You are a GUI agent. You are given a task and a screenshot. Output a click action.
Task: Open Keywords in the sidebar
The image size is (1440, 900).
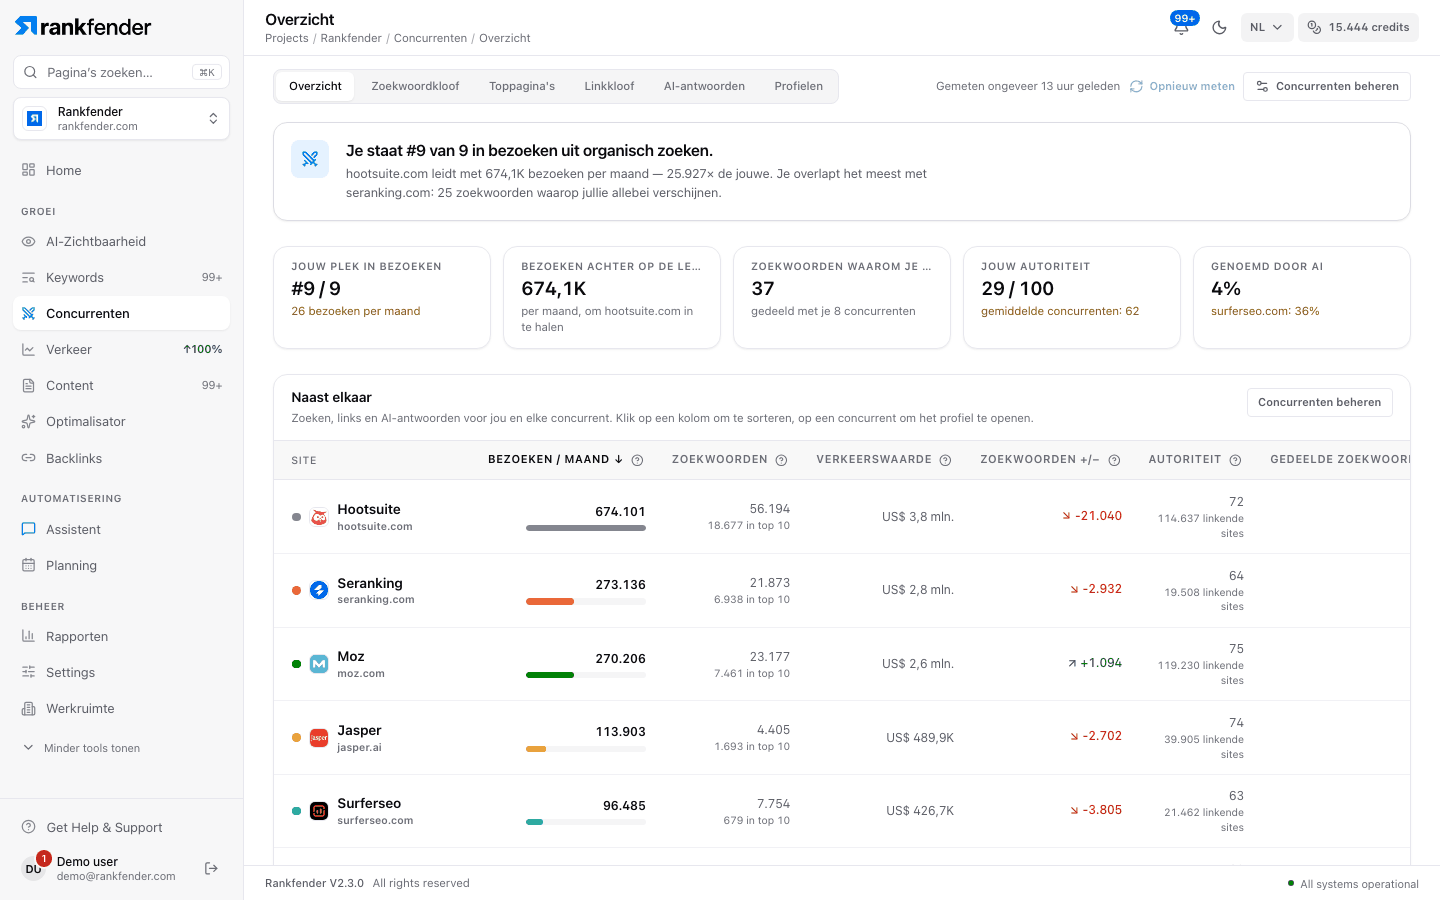(x=121, y=277)
